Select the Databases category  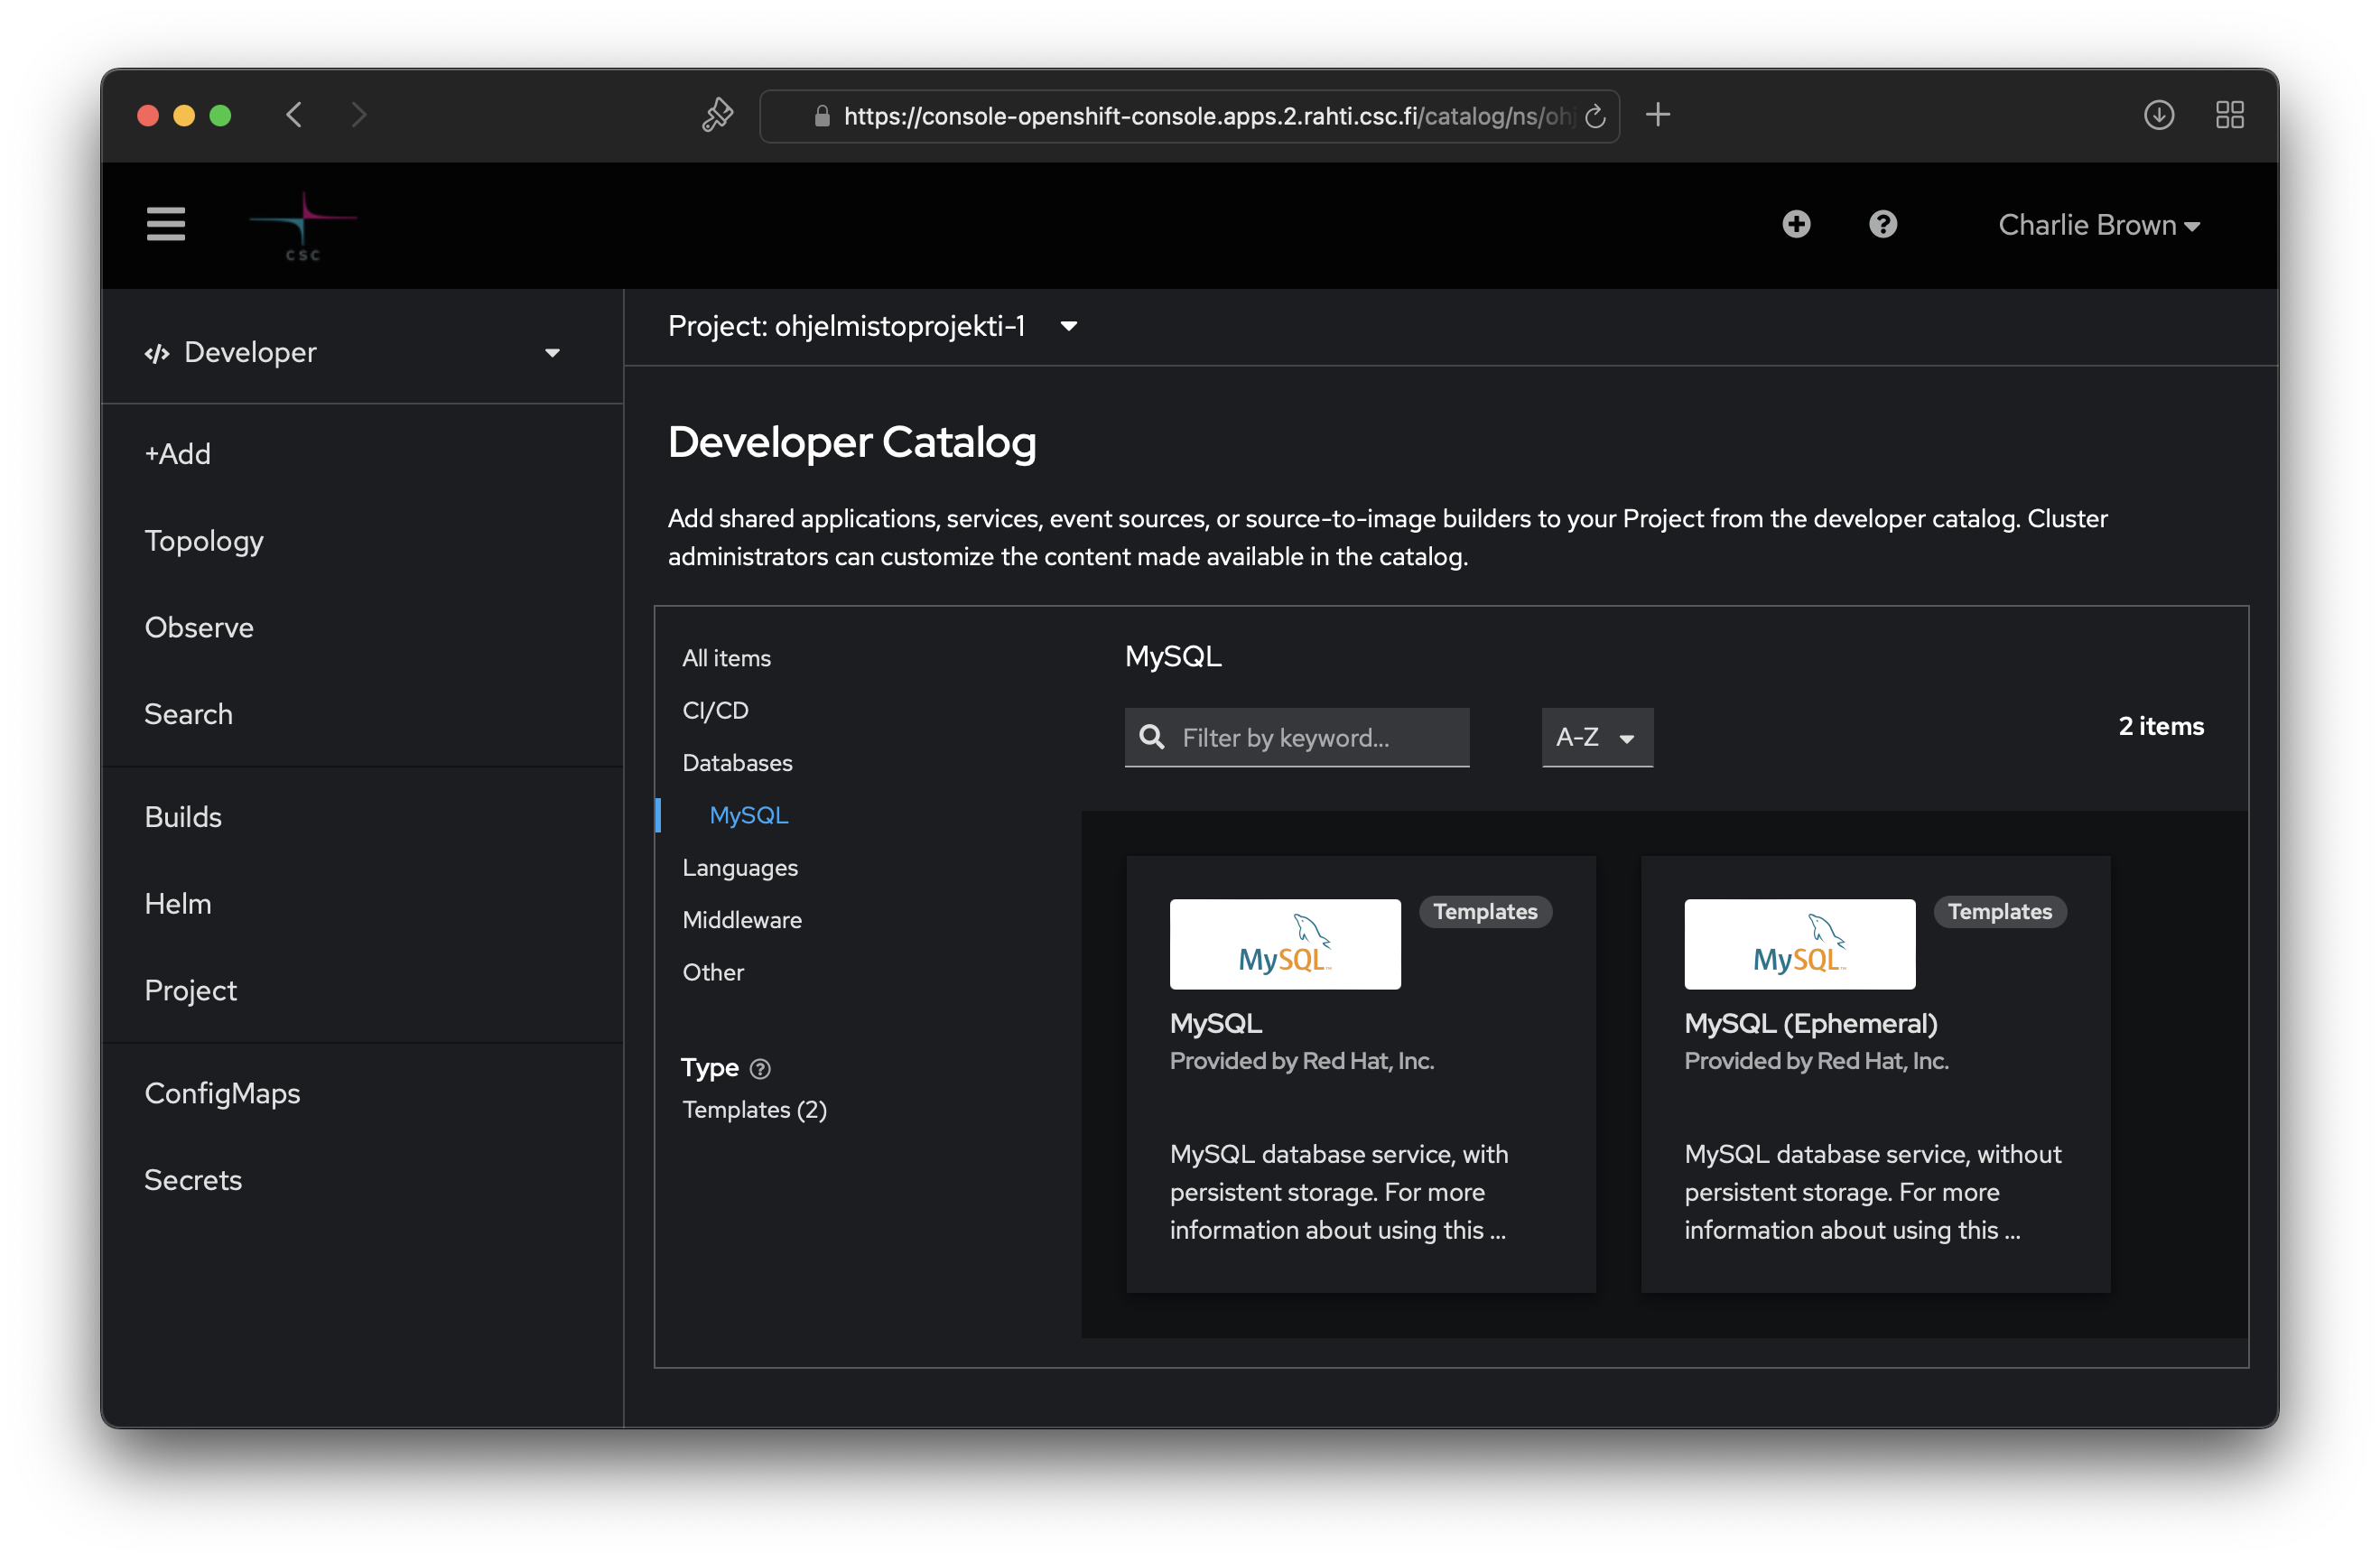(x=737, y=763)
